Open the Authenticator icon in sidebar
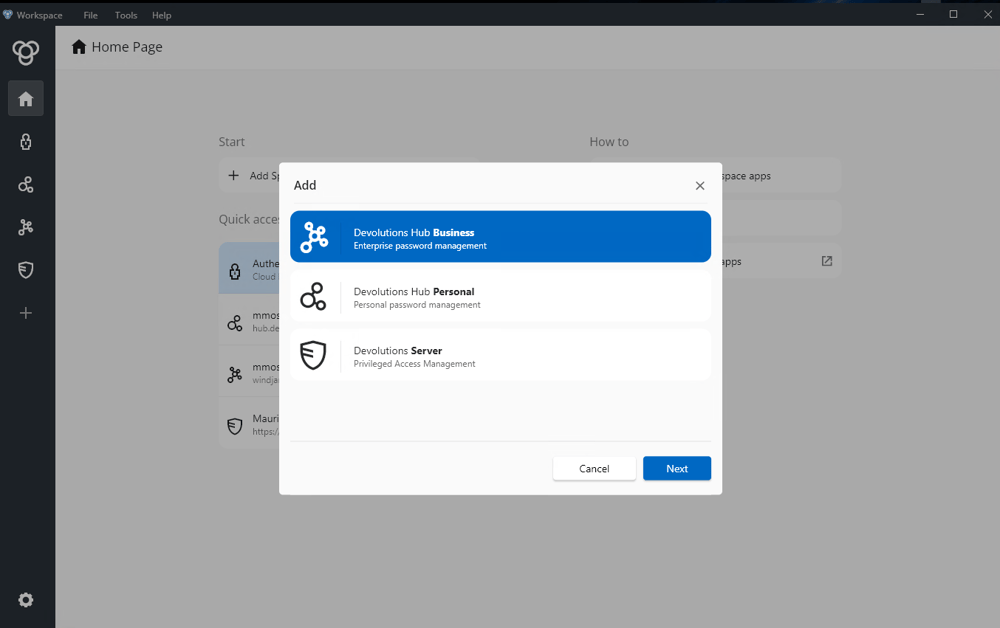This screenshot has width=1000, height=628. pos(26,142)
